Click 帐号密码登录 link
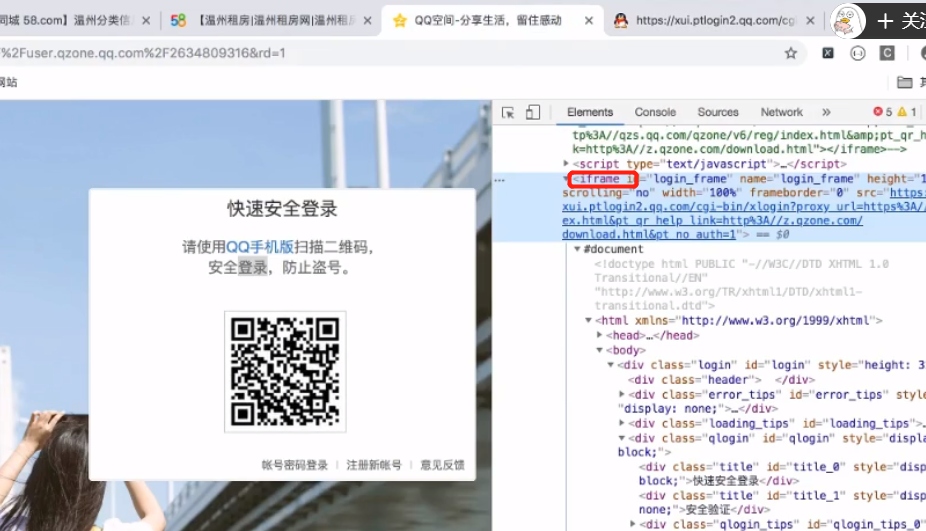The height and width of the screenshot is (531, 926). coord(295,465)
